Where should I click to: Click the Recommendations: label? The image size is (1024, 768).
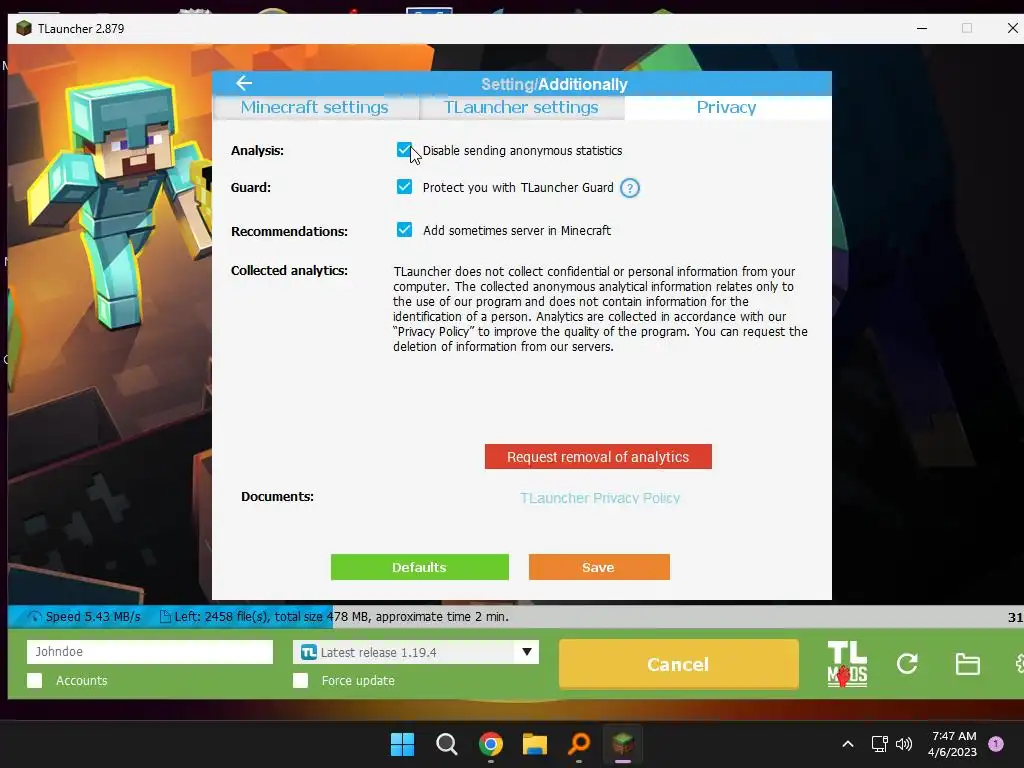289,231
